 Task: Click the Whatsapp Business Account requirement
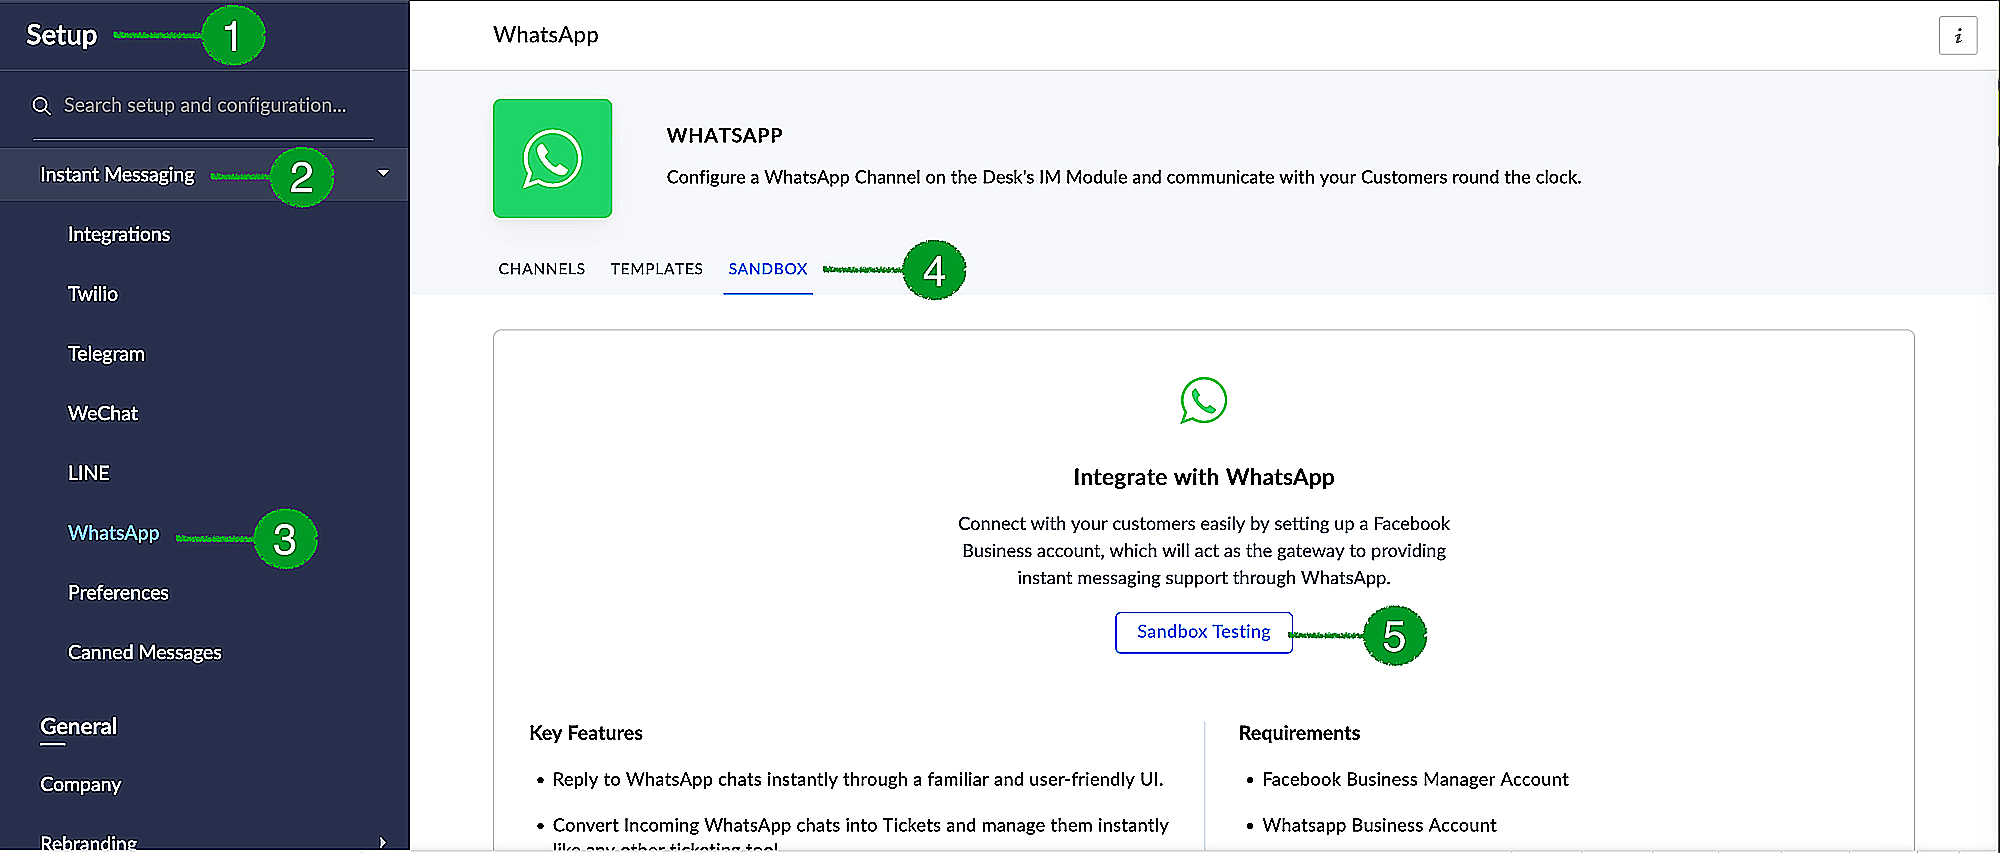click(x=1379, y=825)
